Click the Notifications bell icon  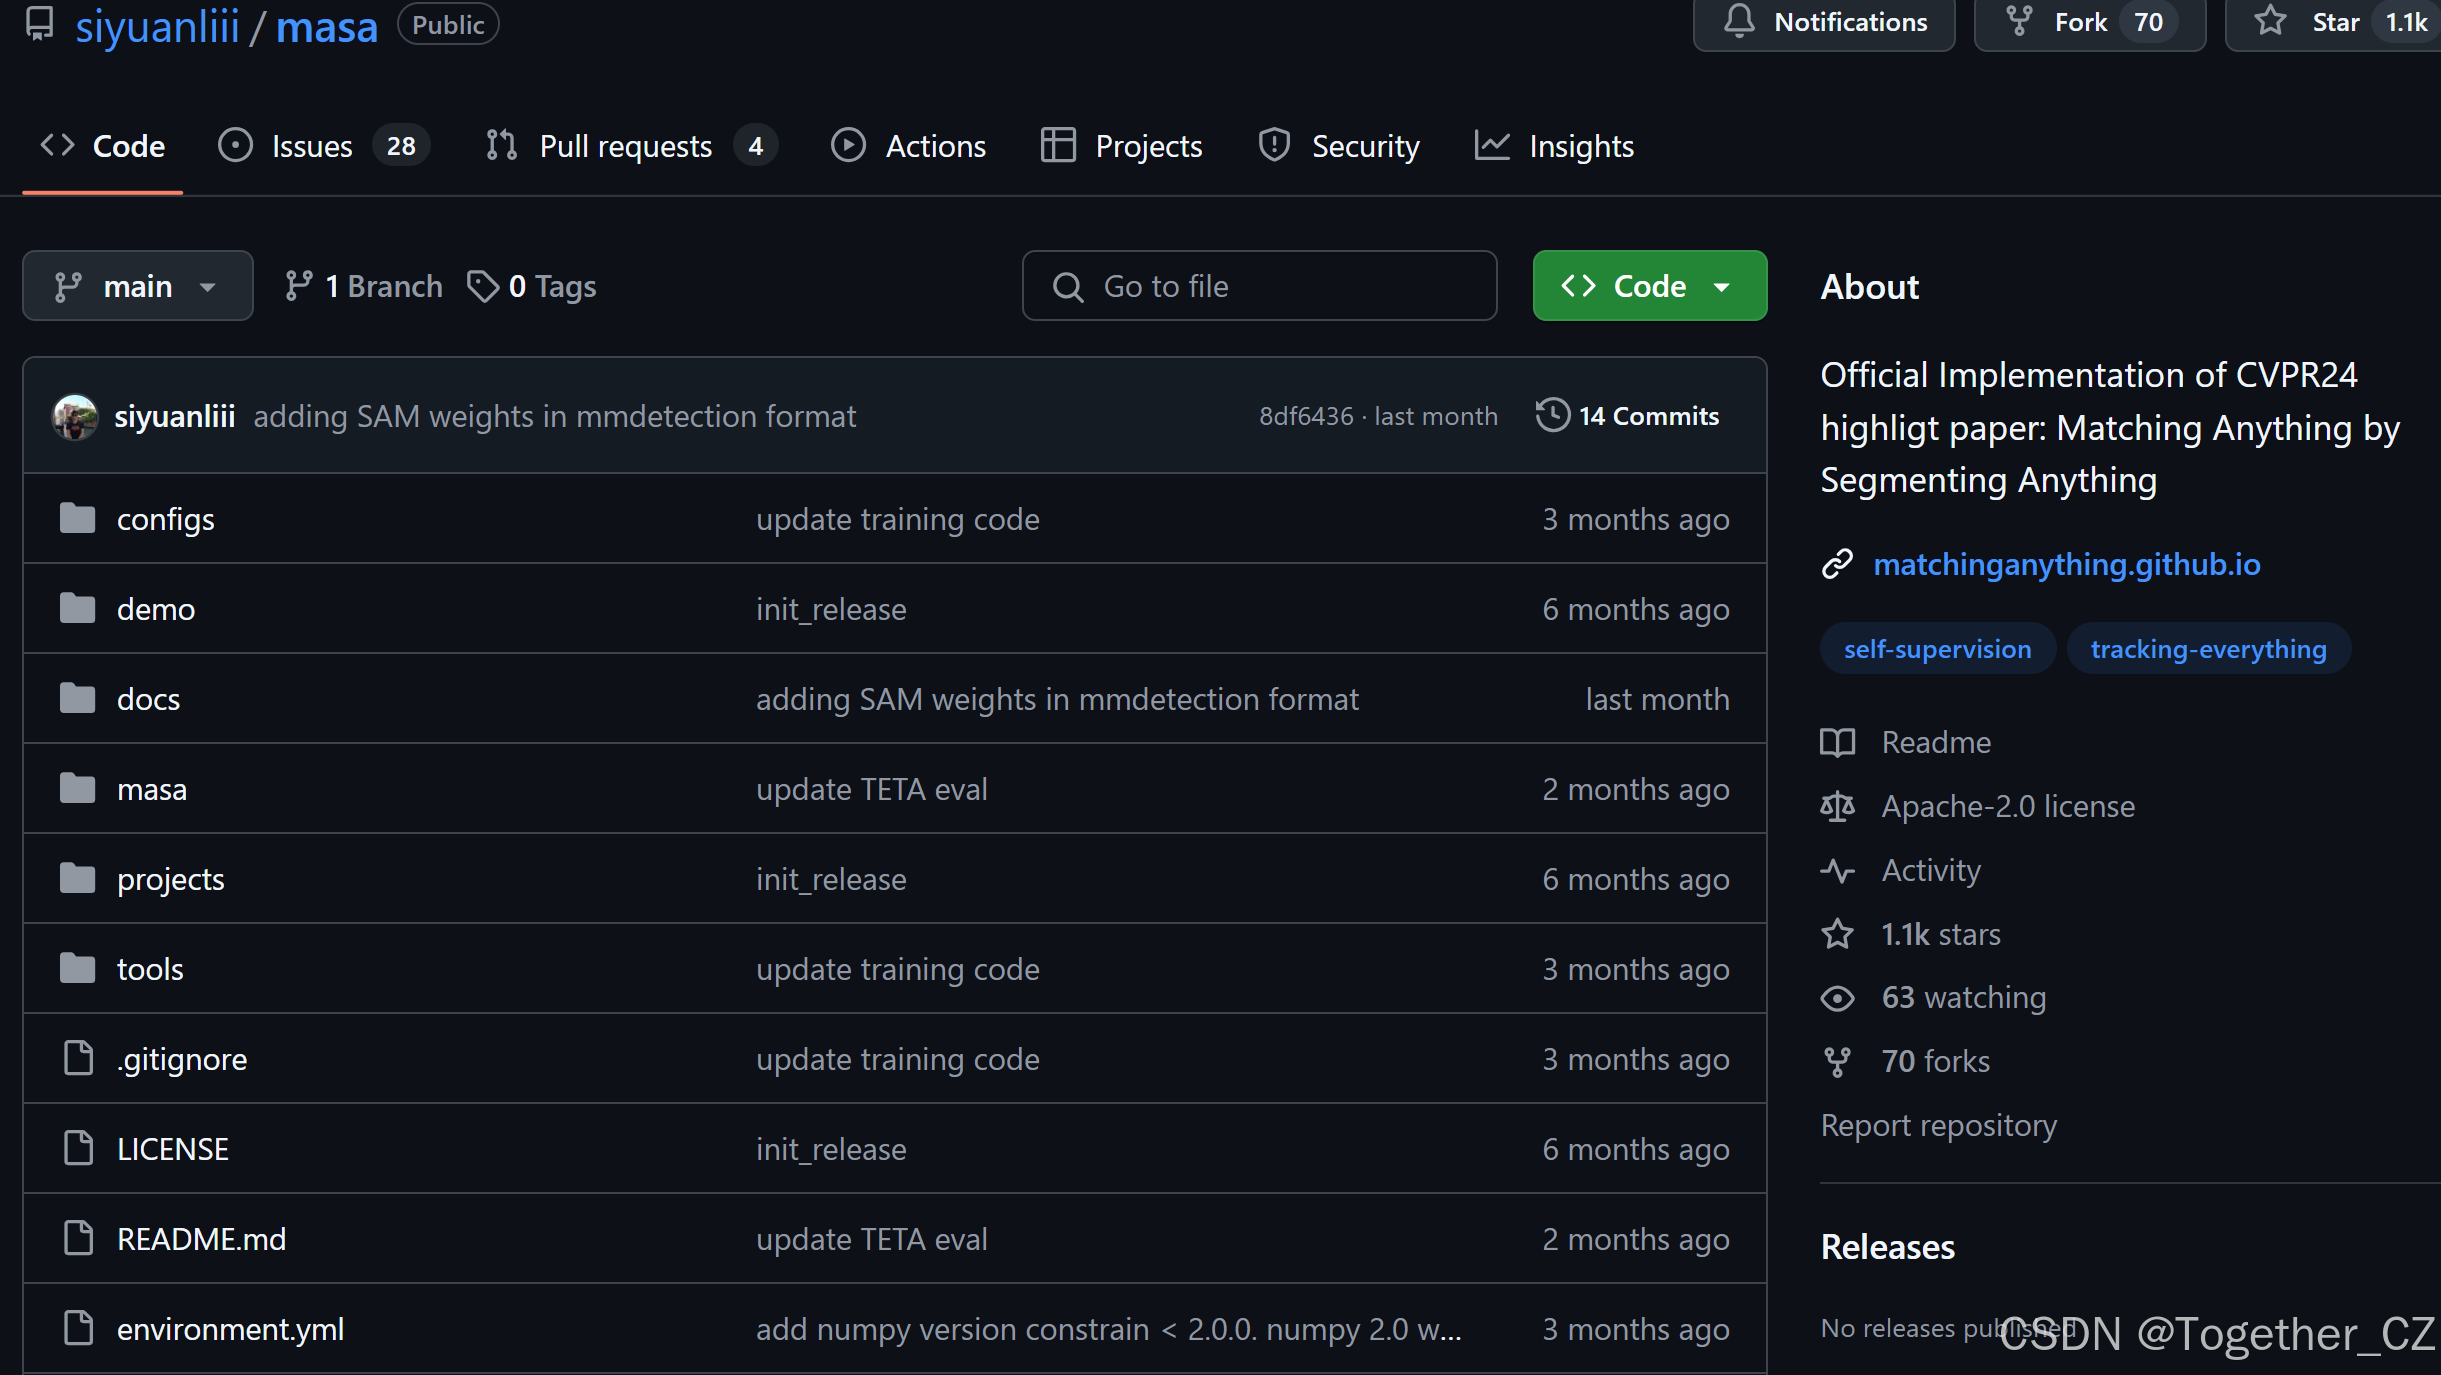[1739, 22]
